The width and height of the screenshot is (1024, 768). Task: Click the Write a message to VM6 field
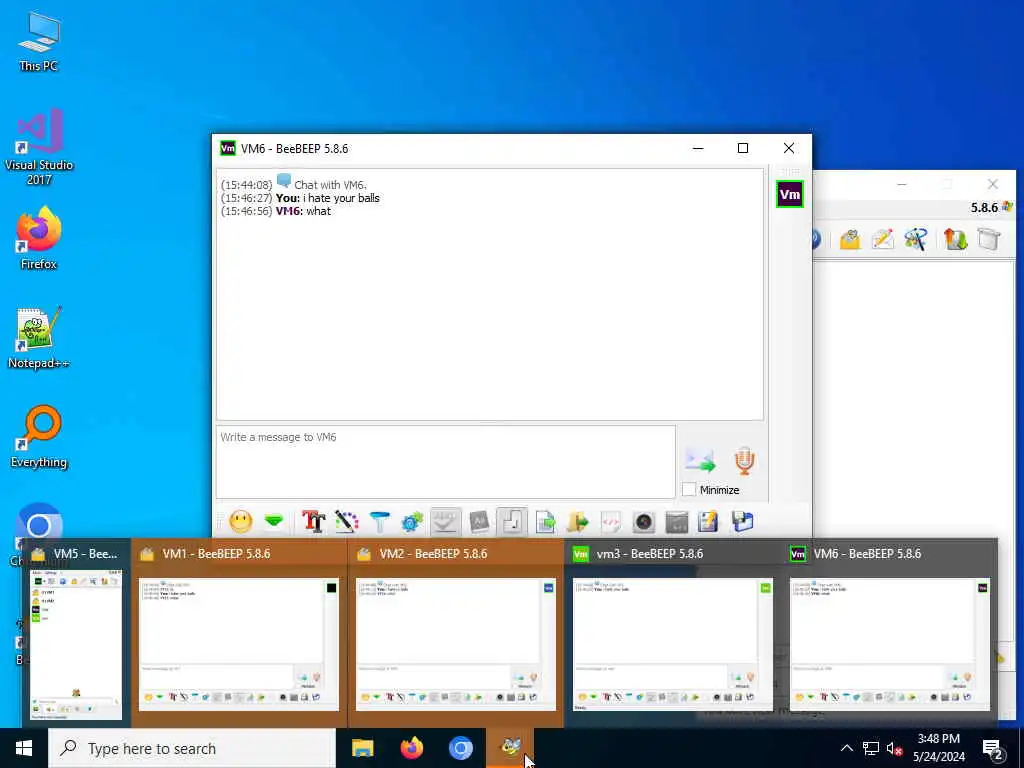click(445, 462)
